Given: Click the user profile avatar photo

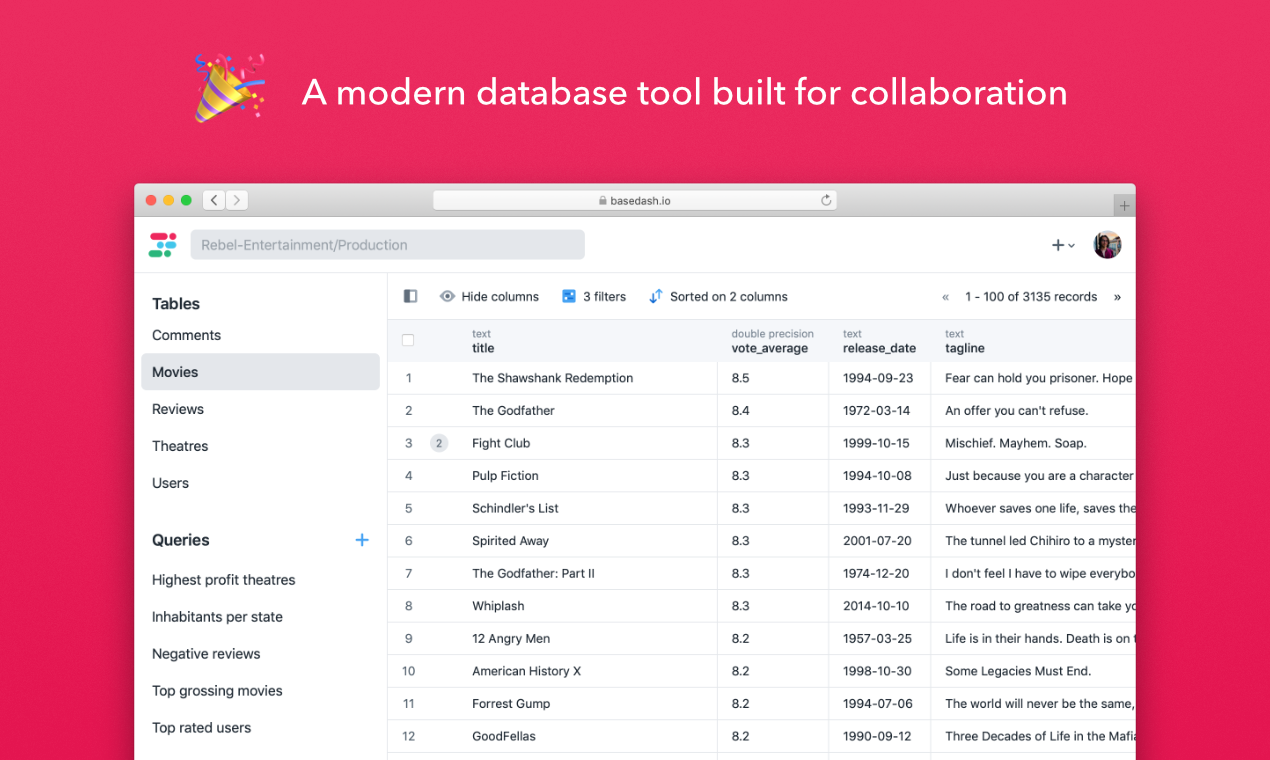Looking at the screenshot, I should click(x=1107, y=244).
